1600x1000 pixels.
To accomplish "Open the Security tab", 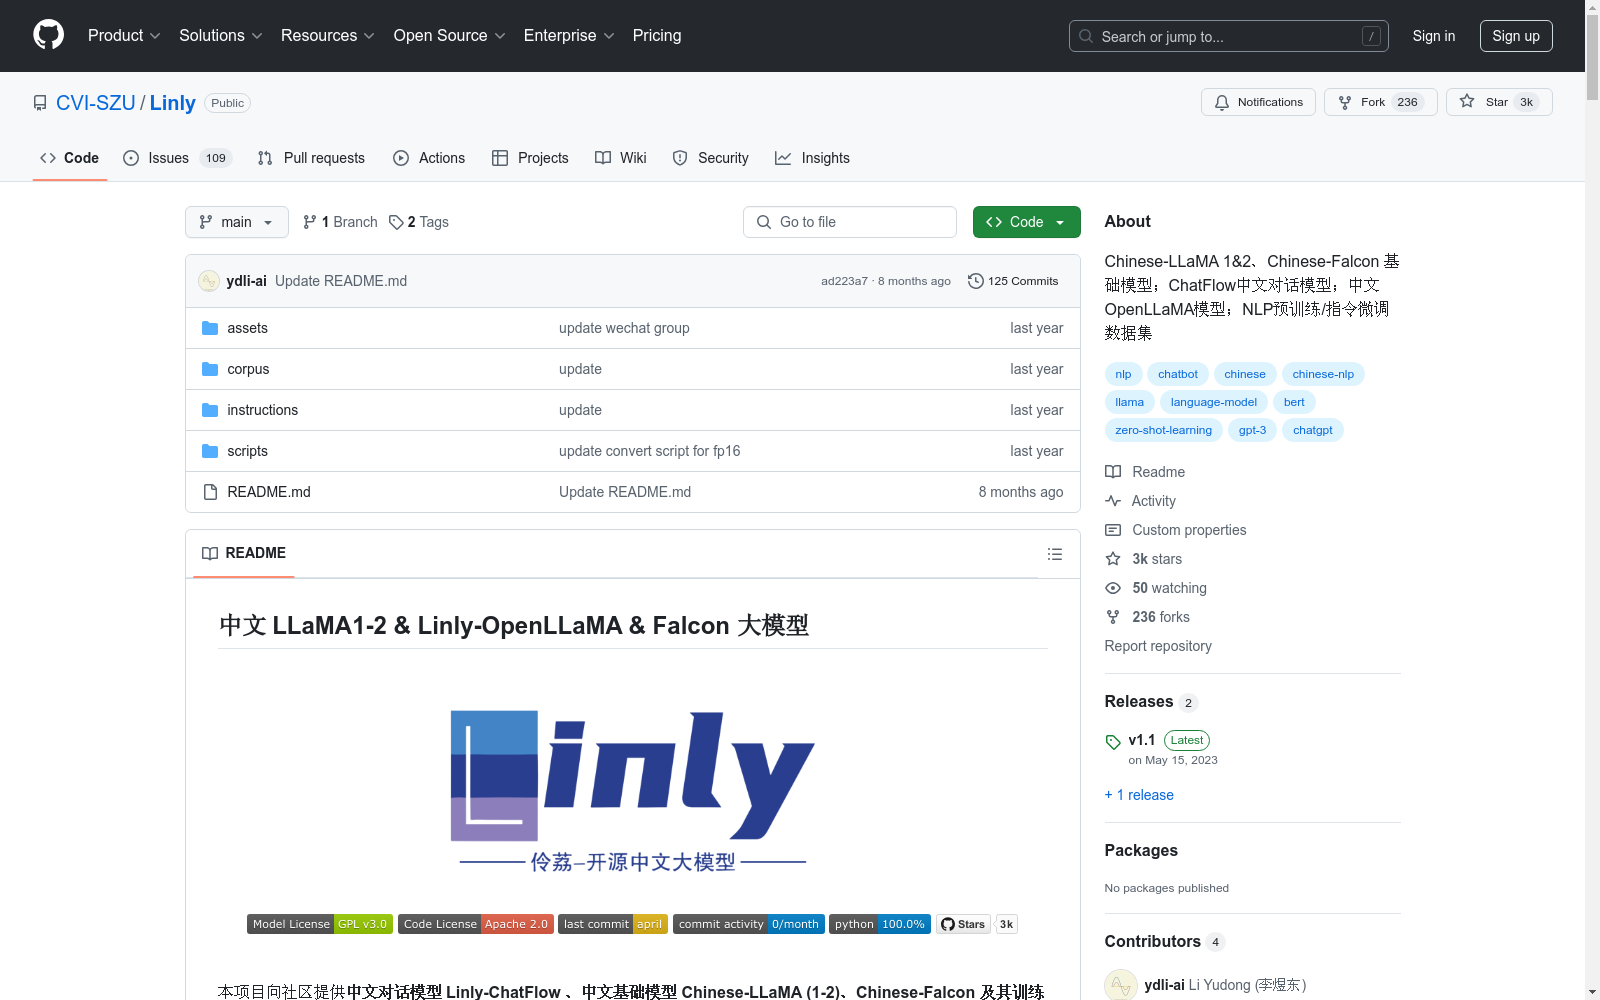I will (x=711, y=158).
